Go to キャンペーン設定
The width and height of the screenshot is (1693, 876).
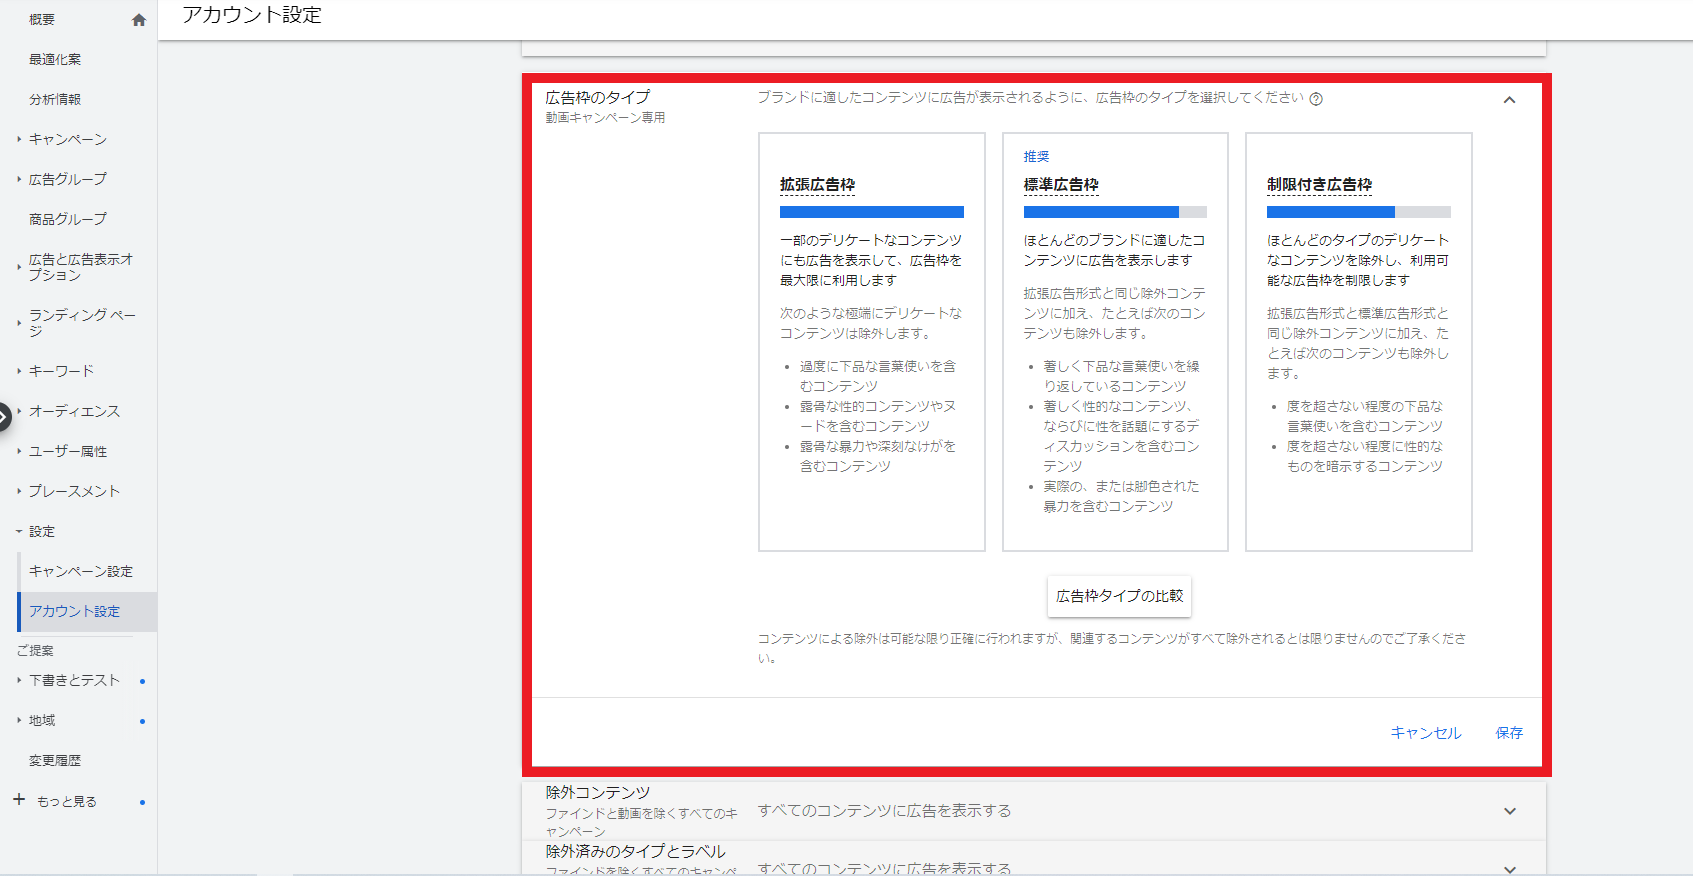click(x=81, y=571)
